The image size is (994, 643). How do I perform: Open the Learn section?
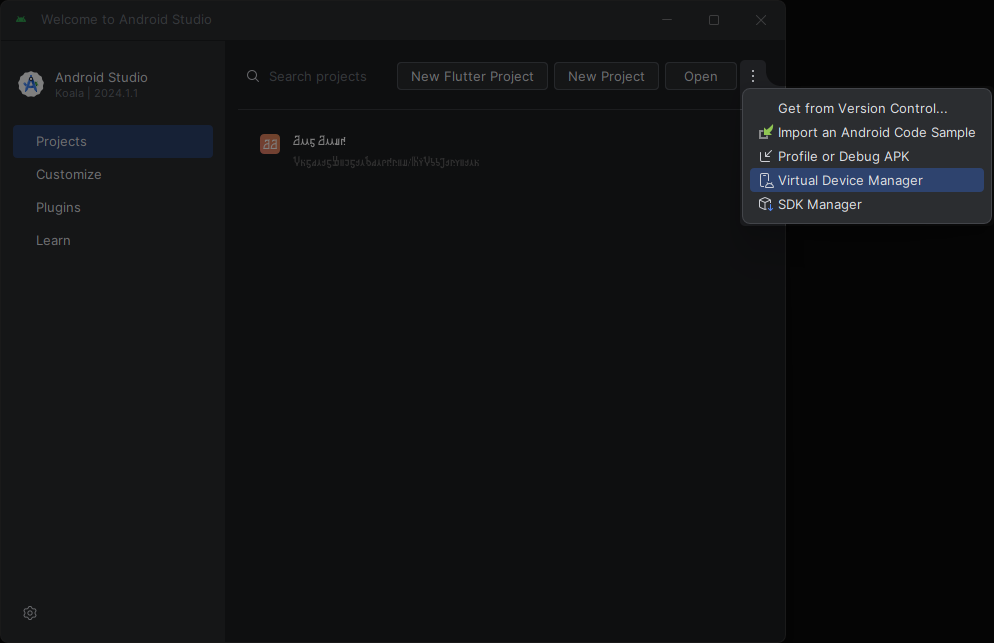(113, 240)
